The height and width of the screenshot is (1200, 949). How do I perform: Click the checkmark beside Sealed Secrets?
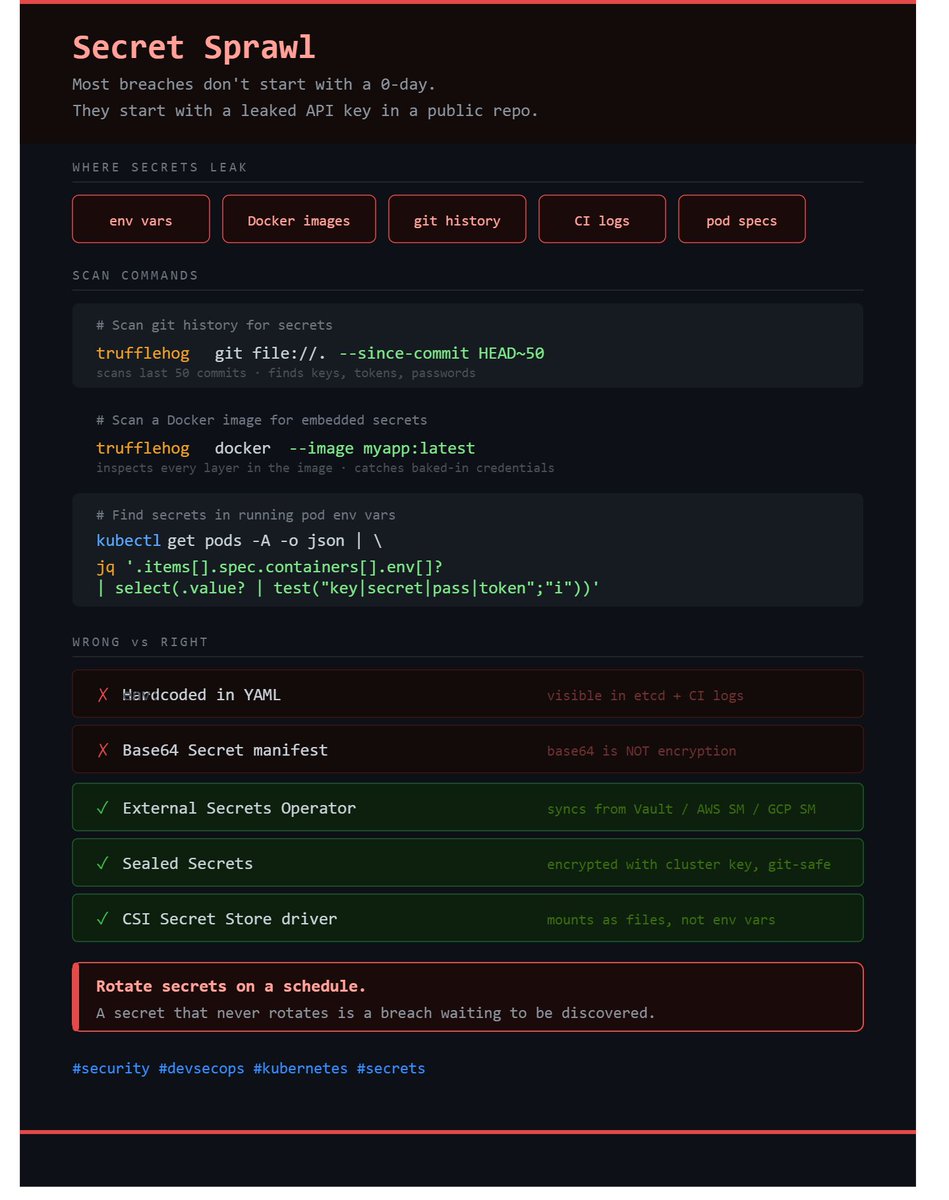tap(103, 863)
